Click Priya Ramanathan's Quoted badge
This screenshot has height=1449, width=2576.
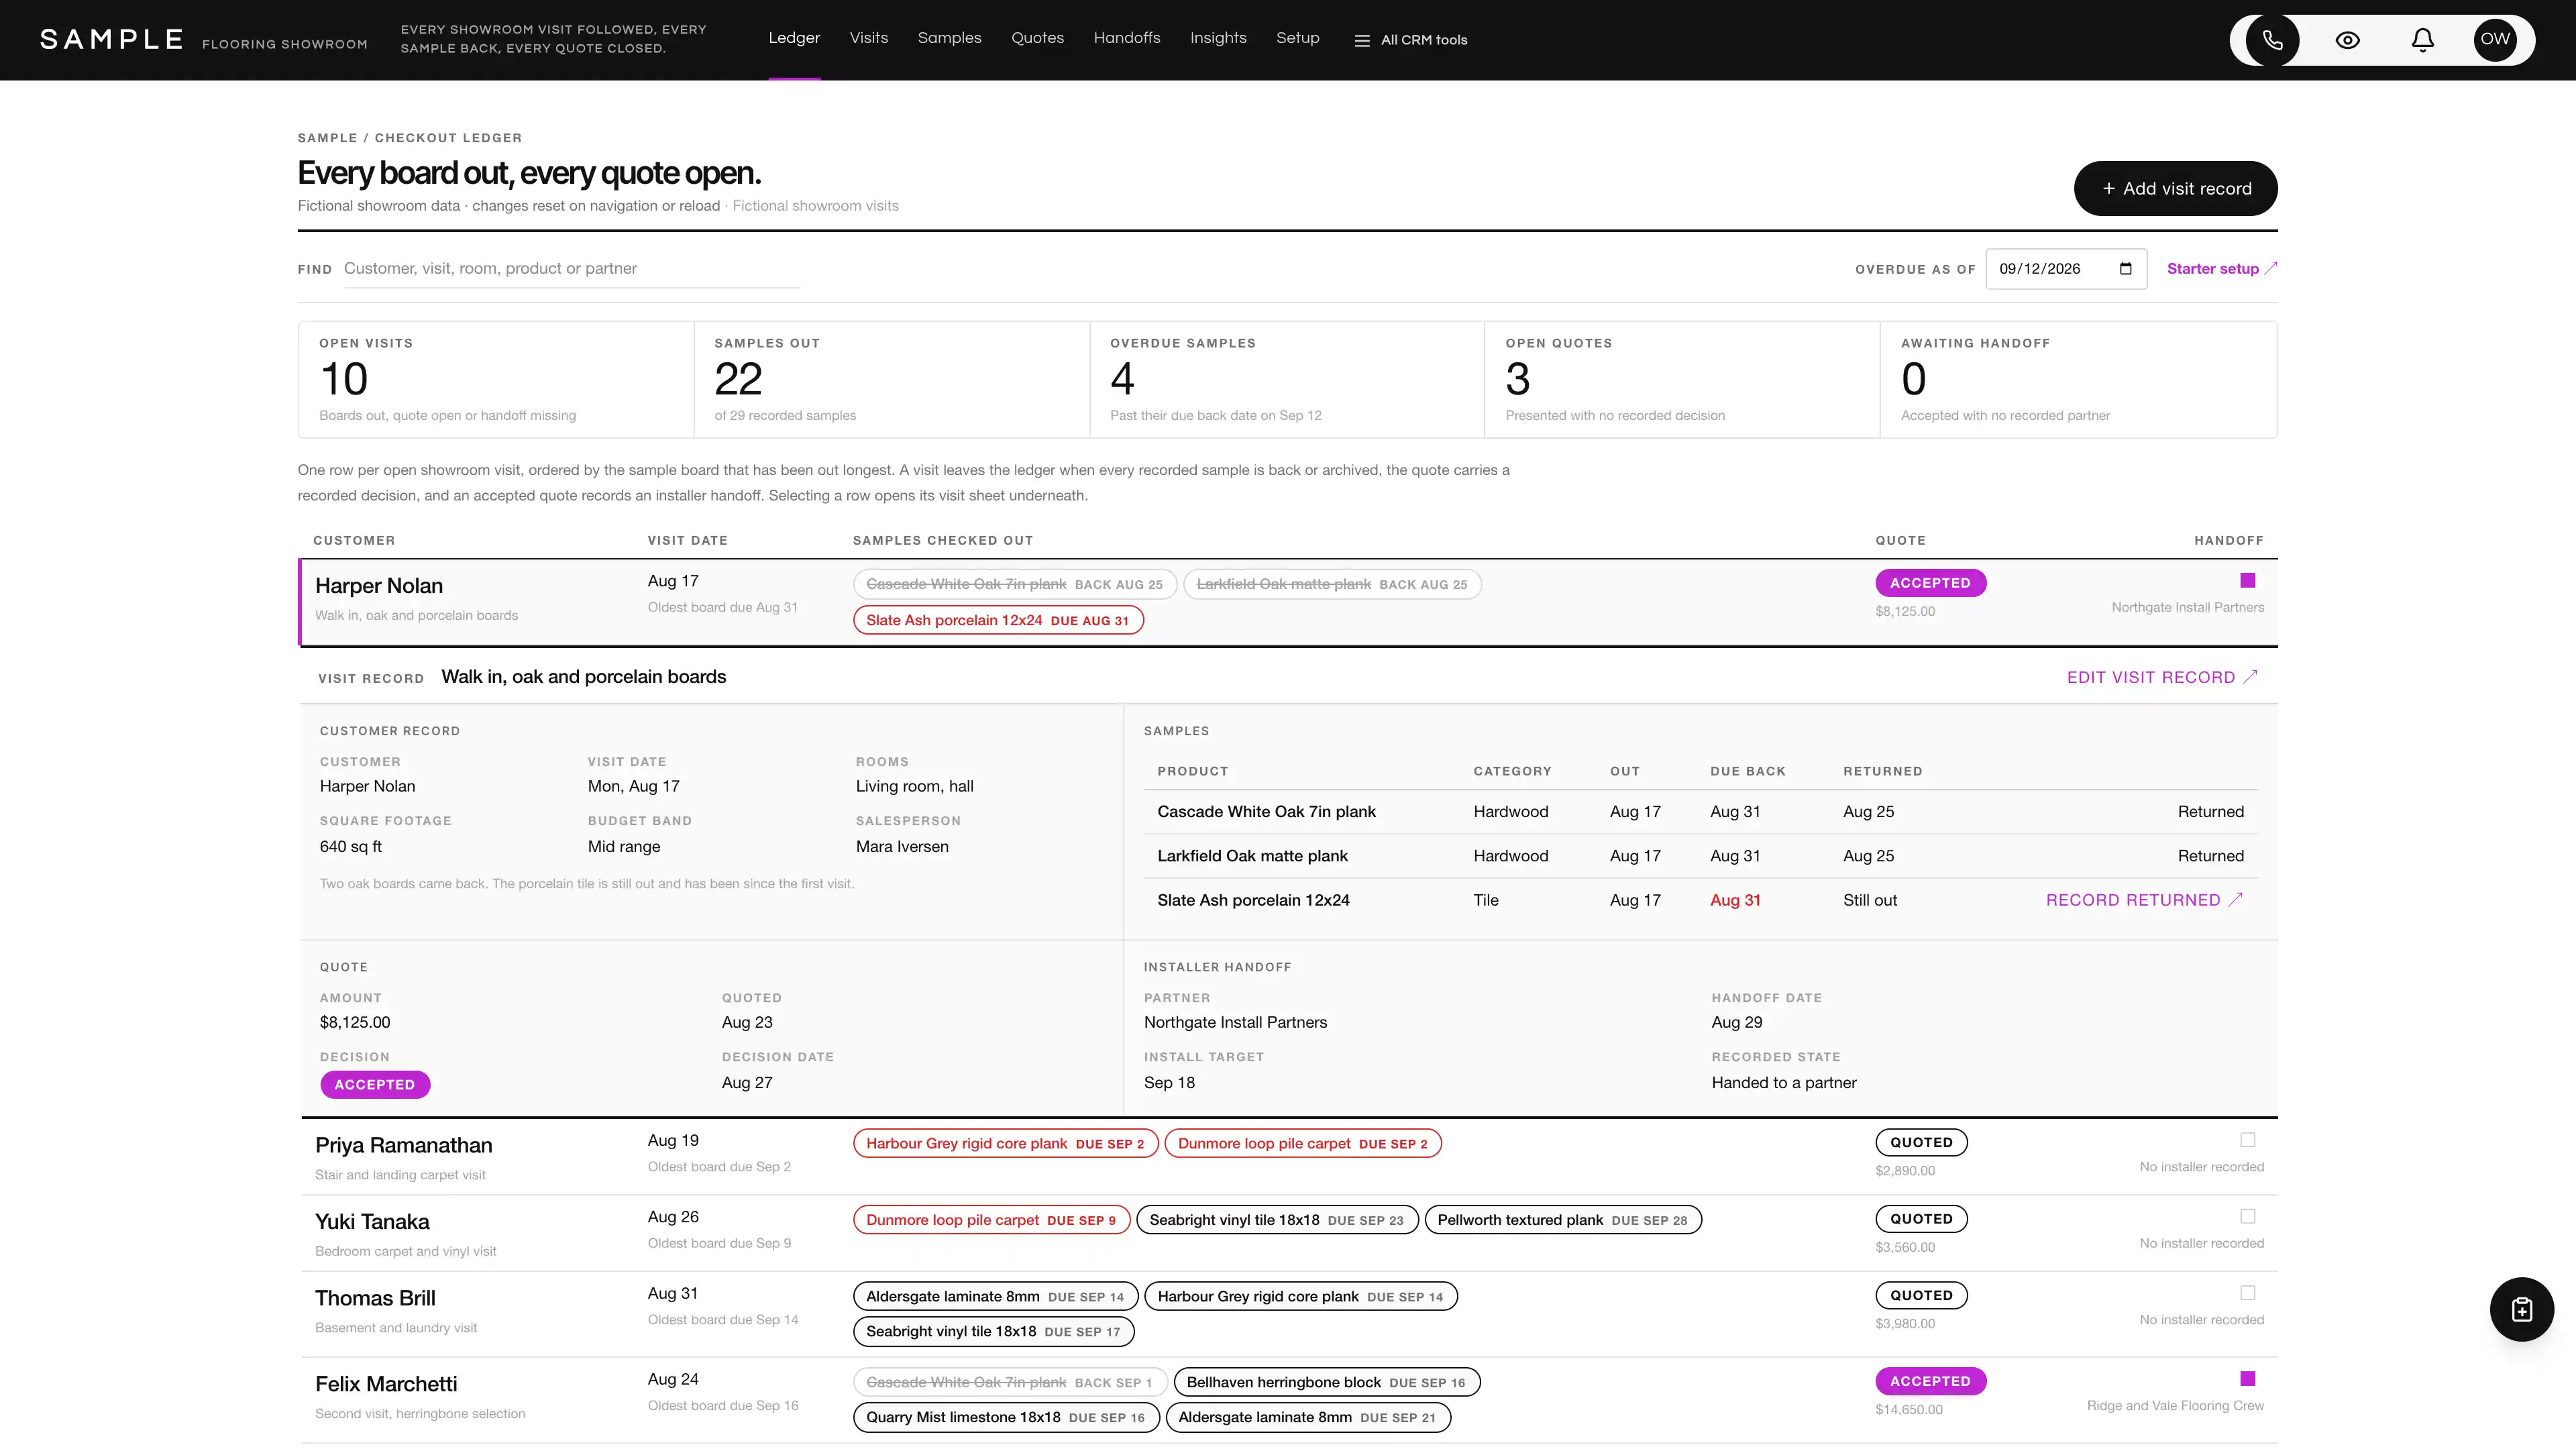coord(1921,1143)
